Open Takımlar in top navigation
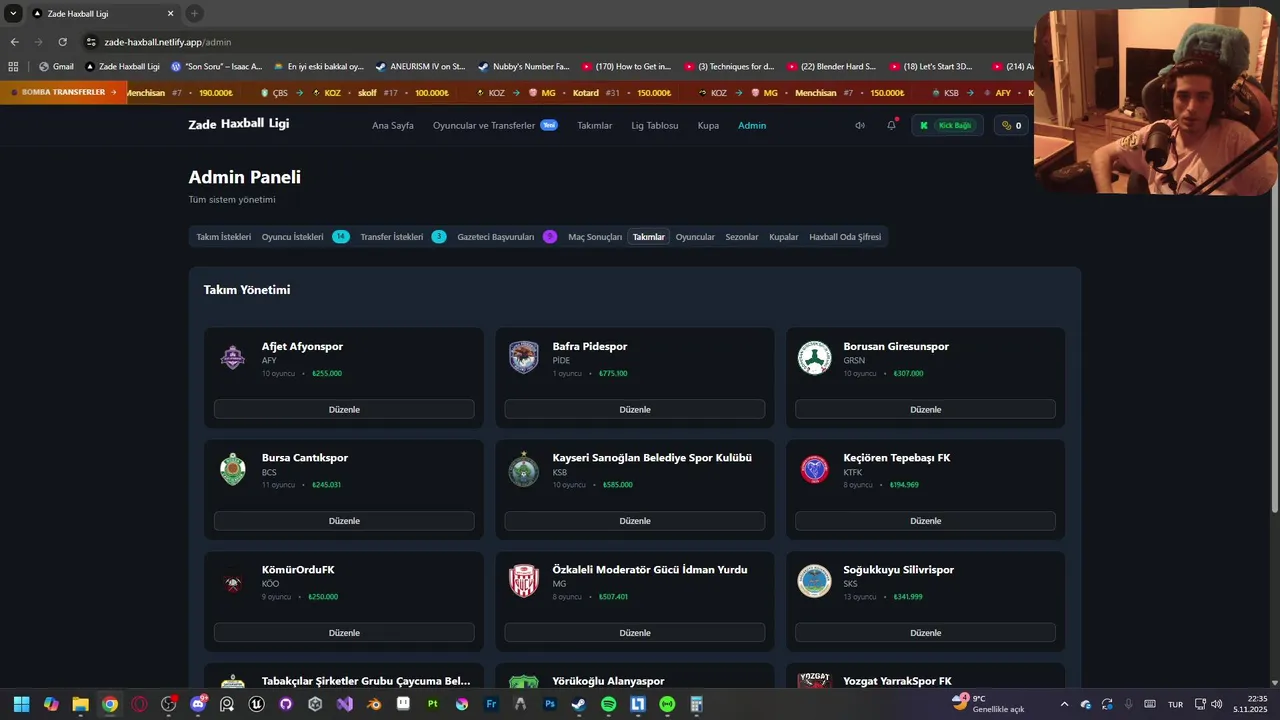The image size is (1280, 720). point(595,126)
